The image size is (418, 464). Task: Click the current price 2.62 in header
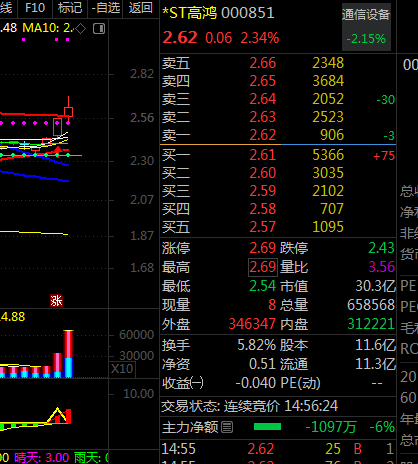180,38
